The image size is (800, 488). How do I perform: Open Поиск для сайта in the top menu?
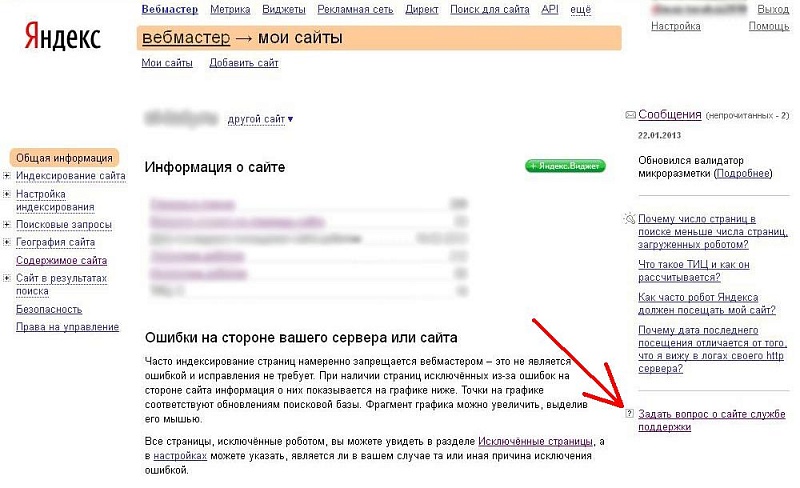490,9
